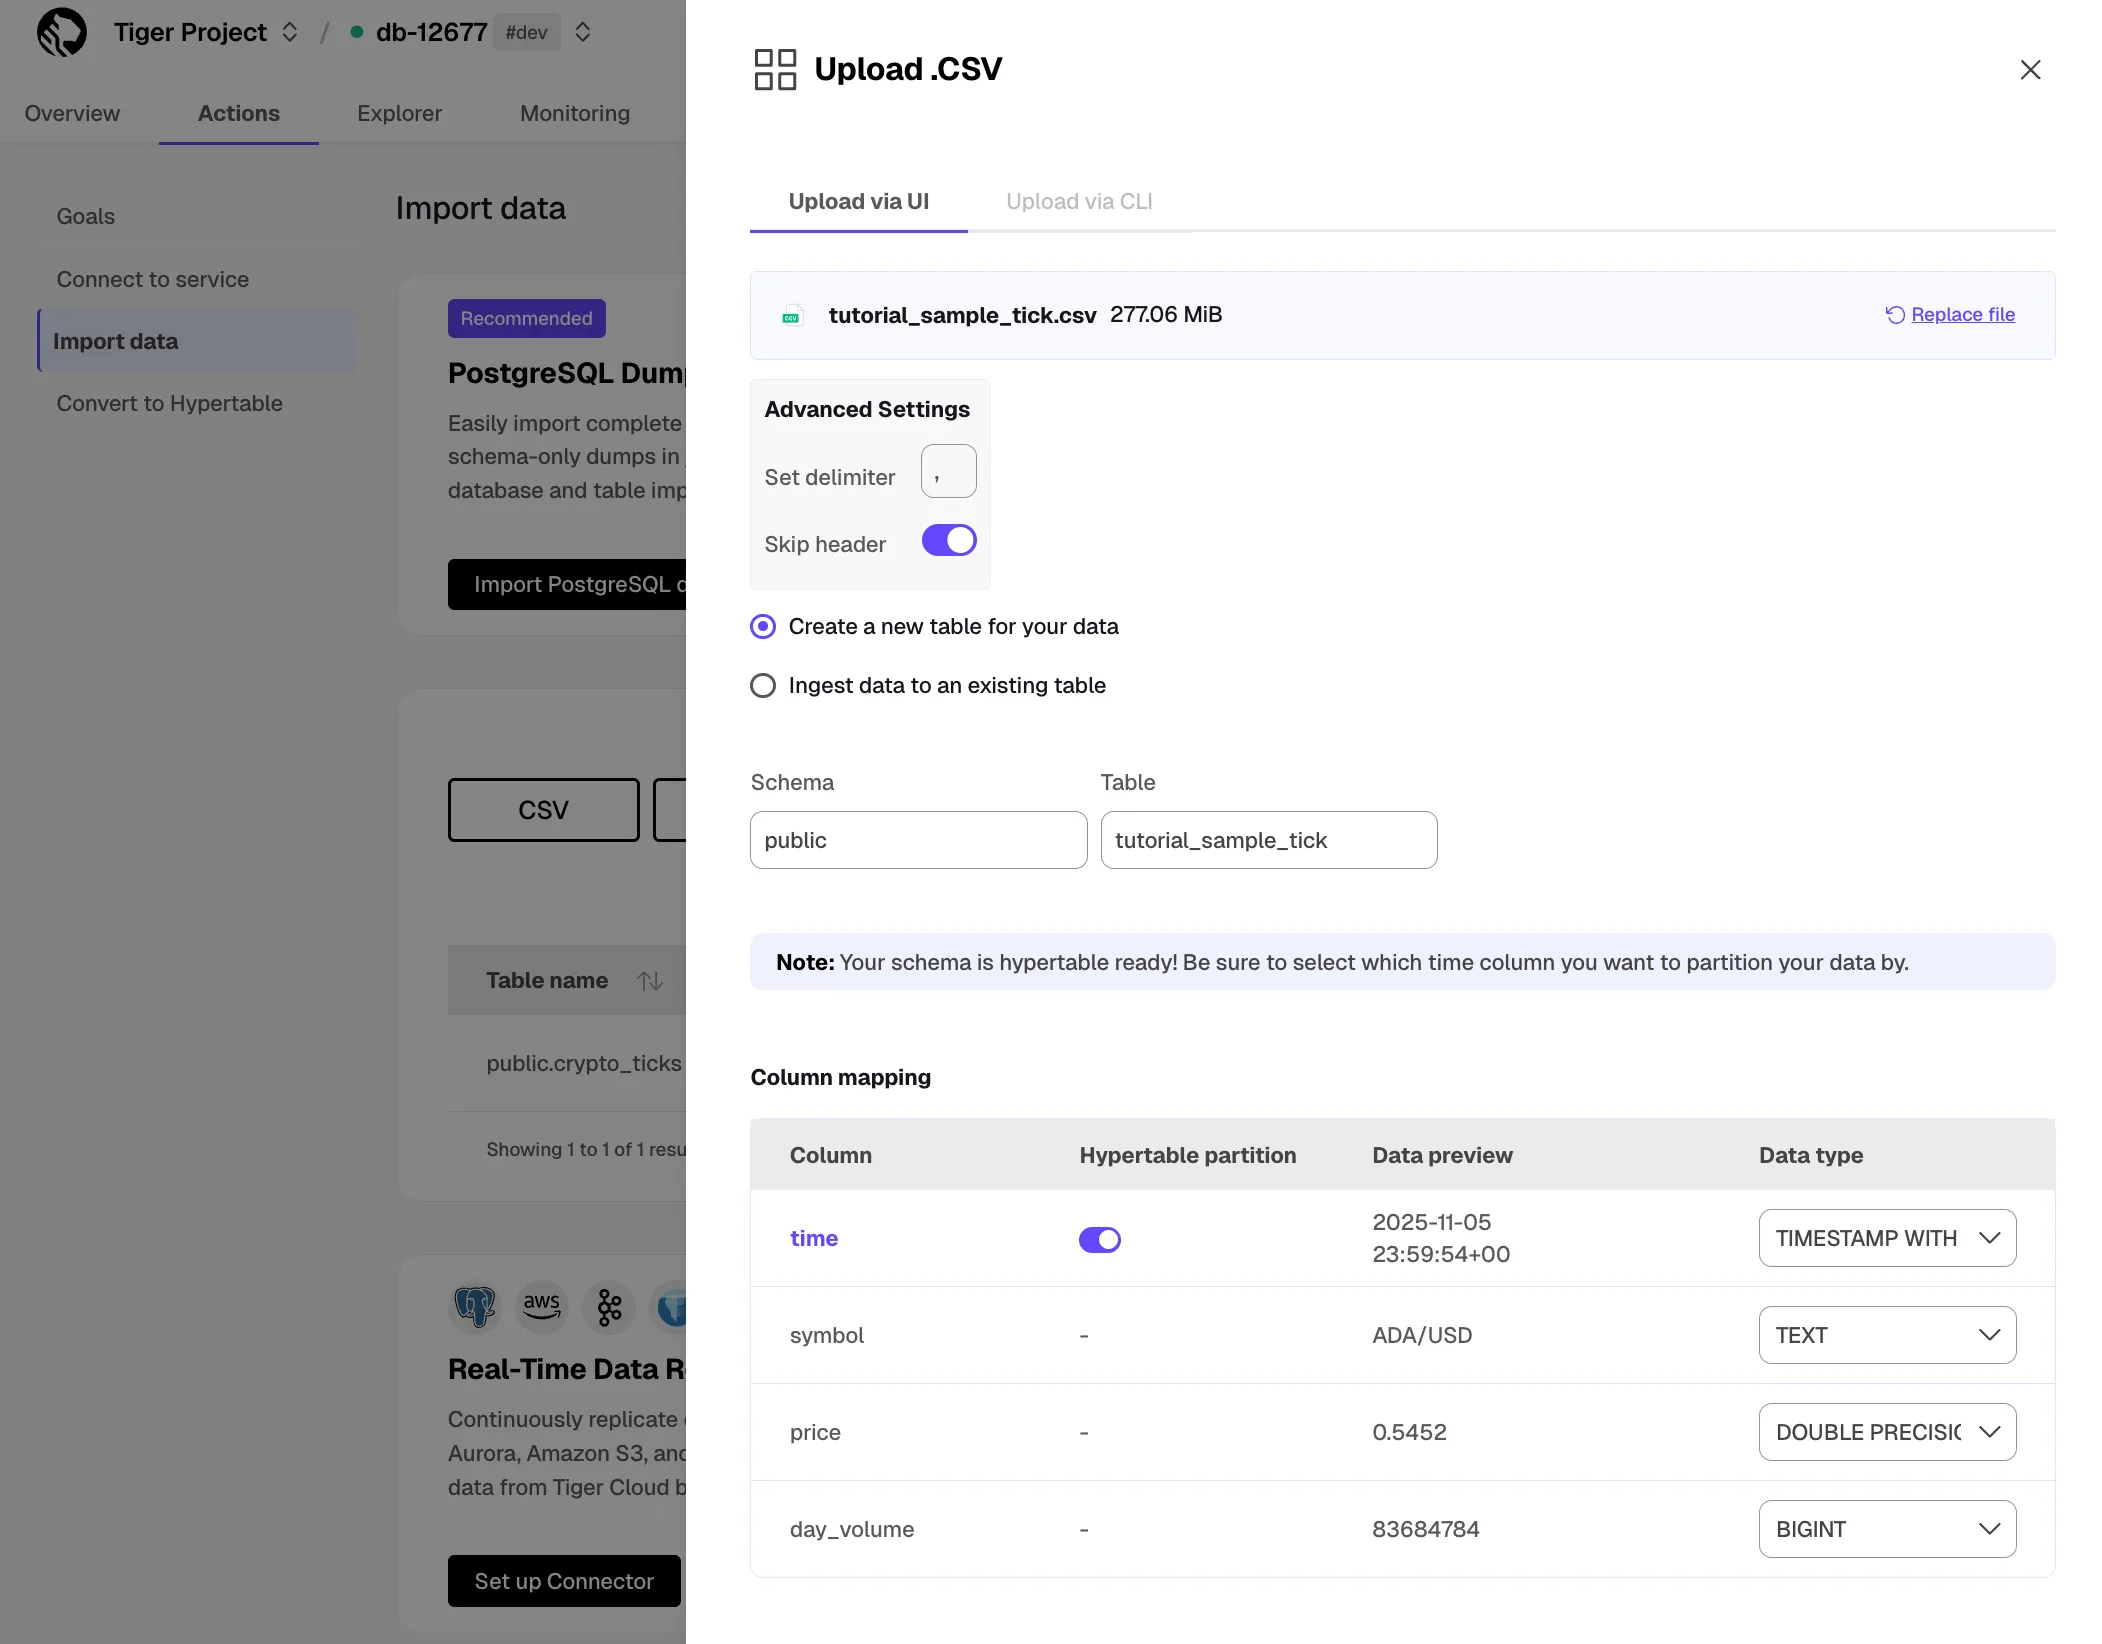
Task: Select Ingest data to an existing table
Action: tap(762, 686)
